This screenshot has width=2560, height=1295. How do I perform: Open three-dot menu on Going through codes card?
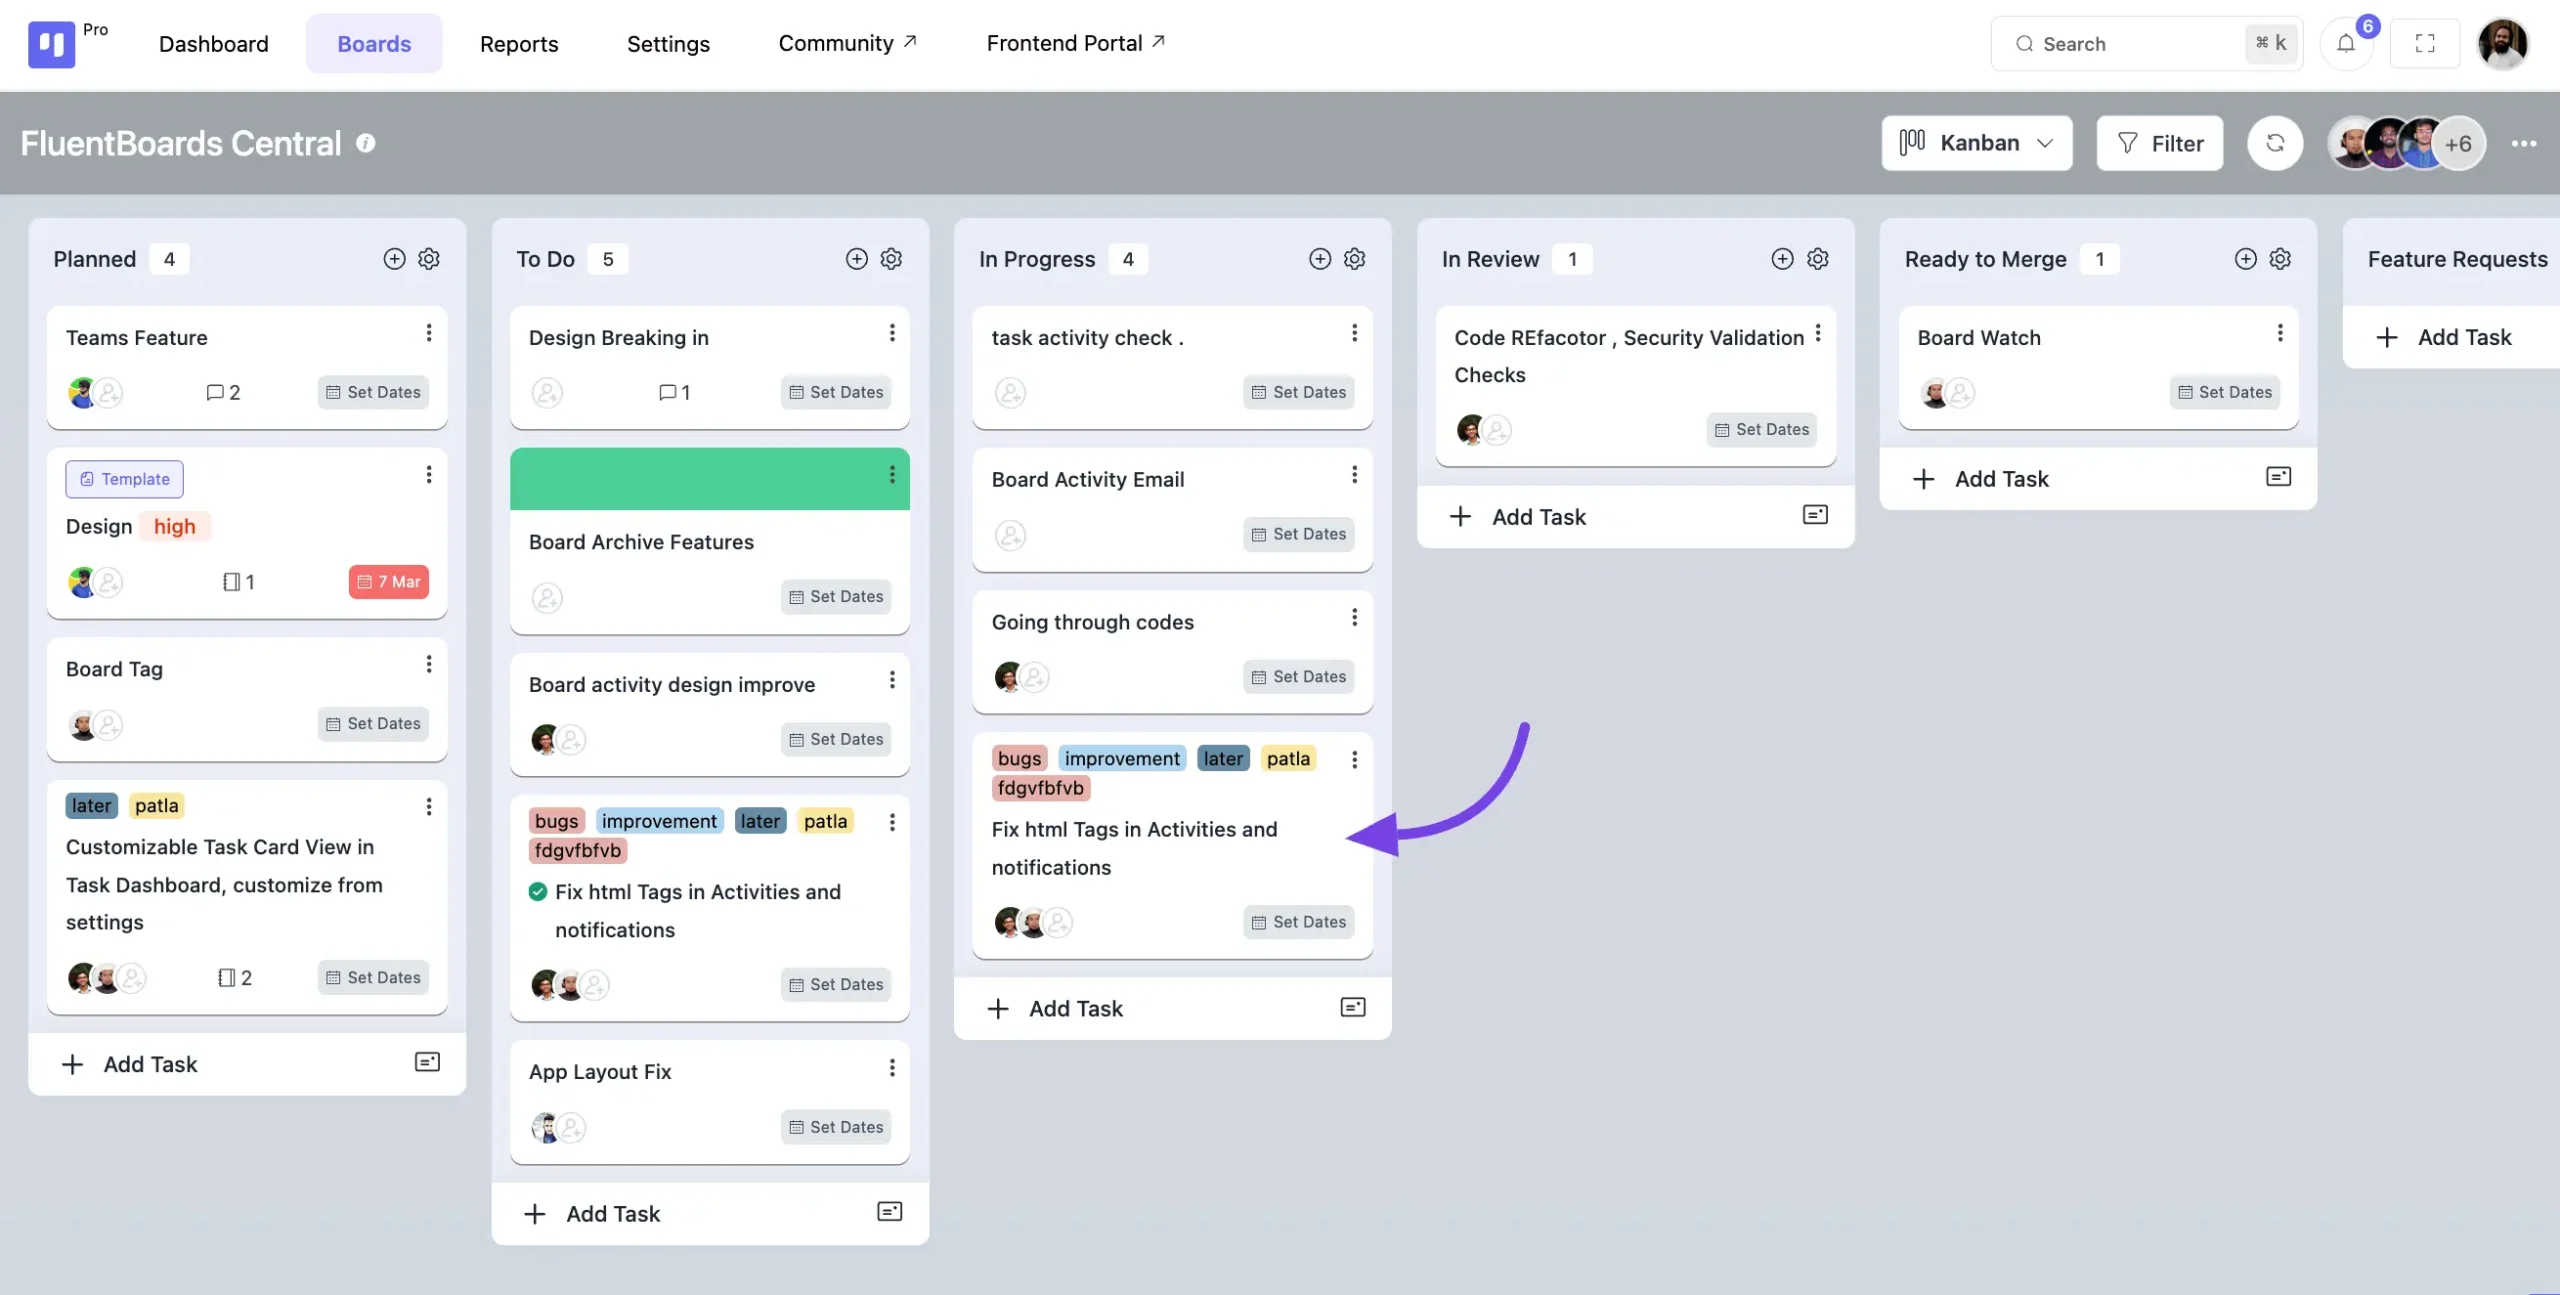[1354, 618]
